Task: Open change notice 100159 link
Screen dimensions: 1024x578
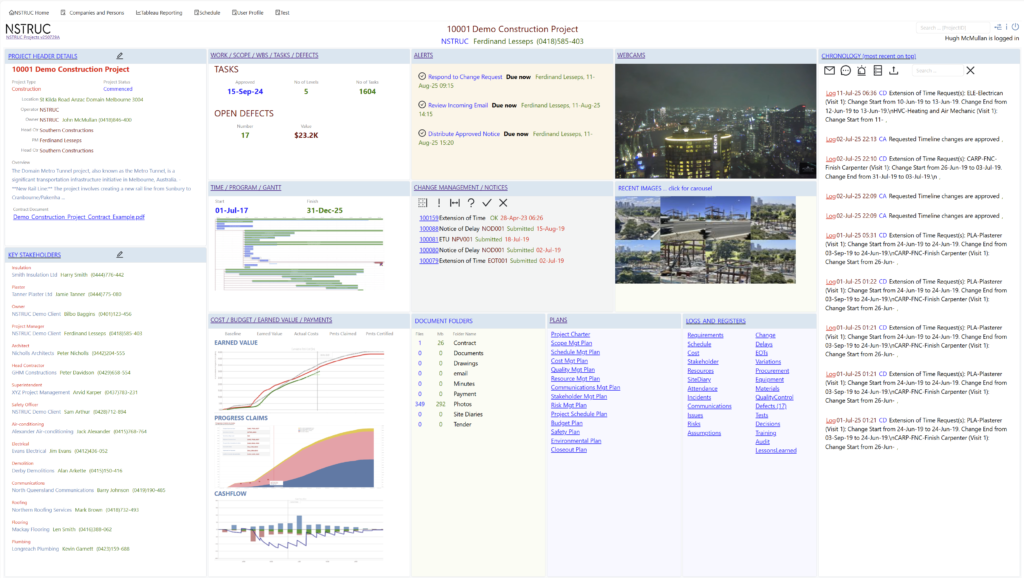Action: coord(428,218)
